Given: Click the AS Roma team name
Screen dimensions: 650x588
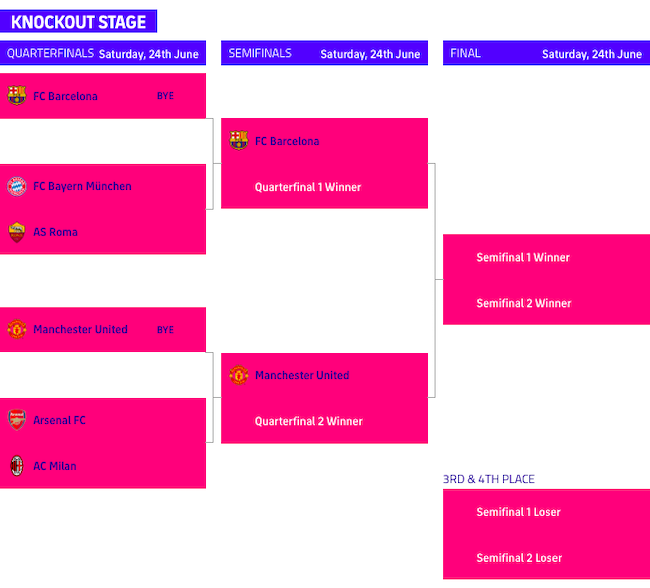Looking at the screenshot, I should coord(55,232).
